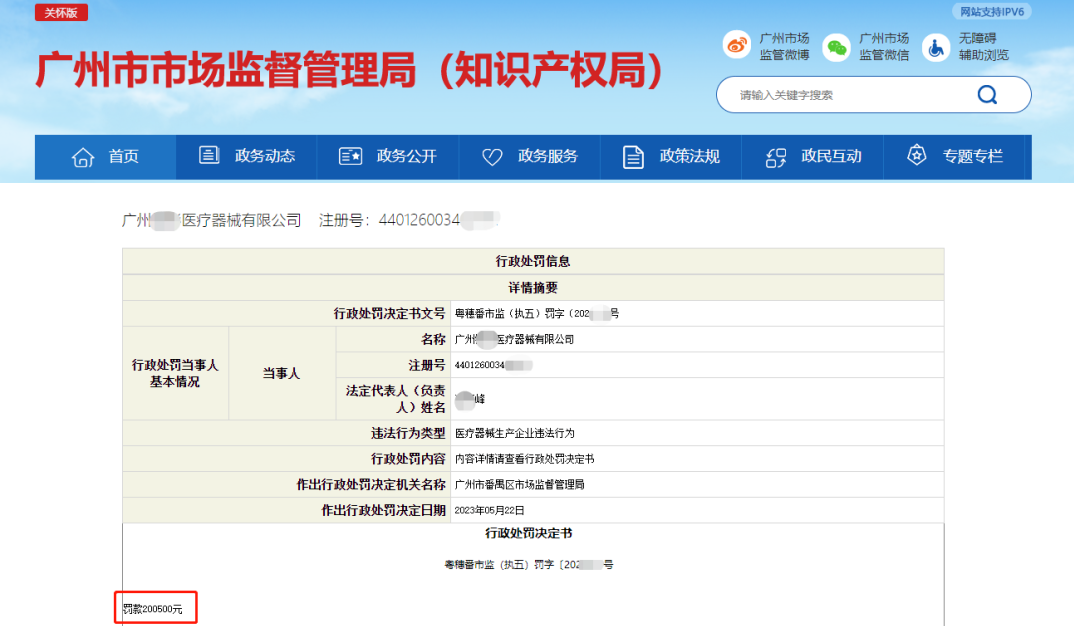Click the 政民互动 exchange icon
The height and width of the screenshot is (626, 1074).
tap(775, 157)
